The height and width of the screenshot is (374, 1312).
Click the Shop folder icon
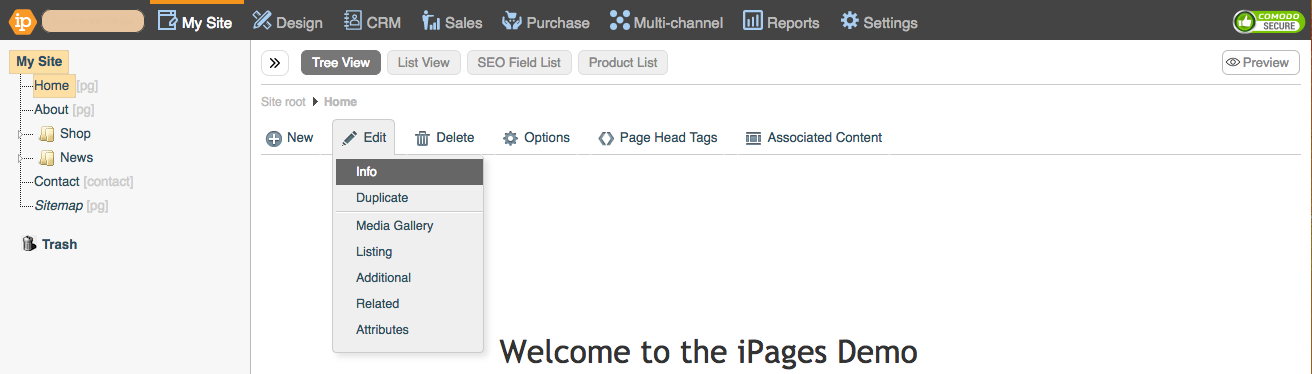46,133
